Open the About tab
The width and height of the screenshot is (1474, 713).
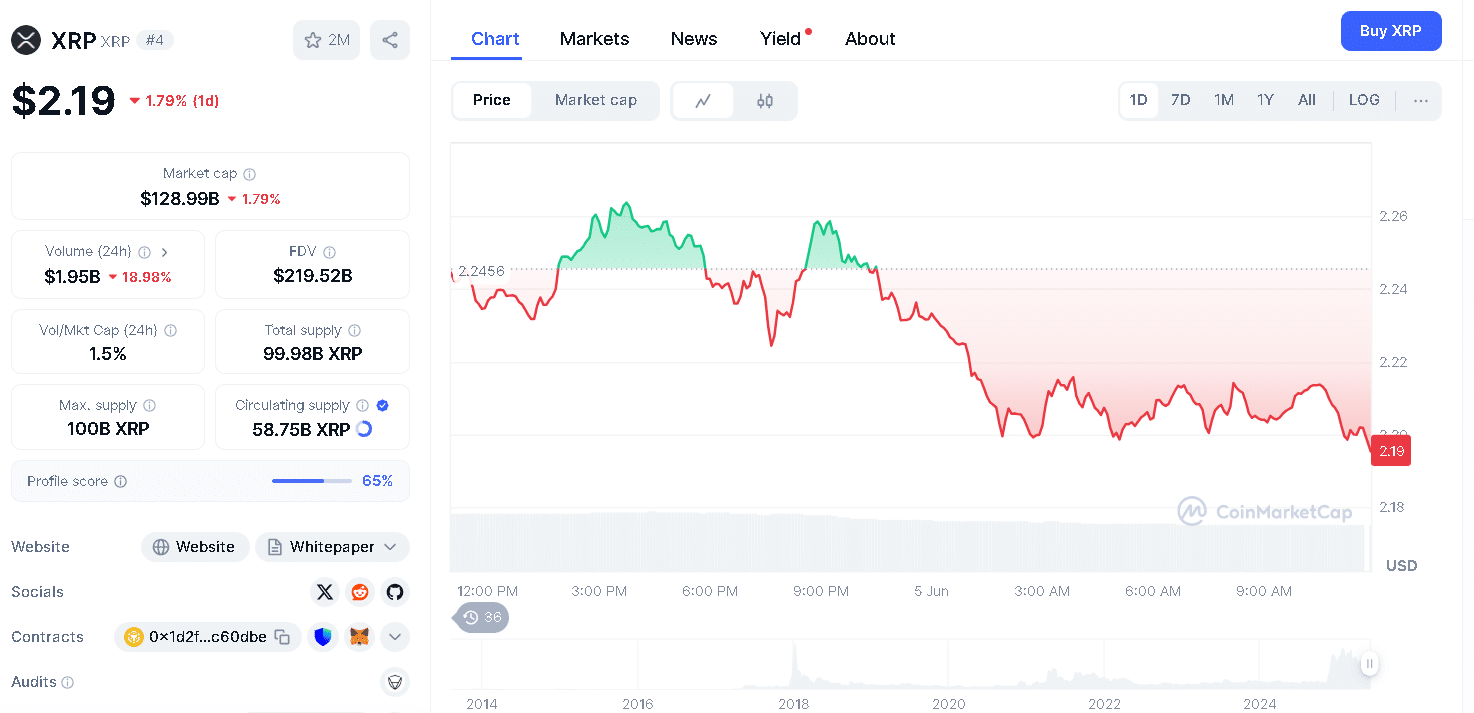tap(870, 39)
